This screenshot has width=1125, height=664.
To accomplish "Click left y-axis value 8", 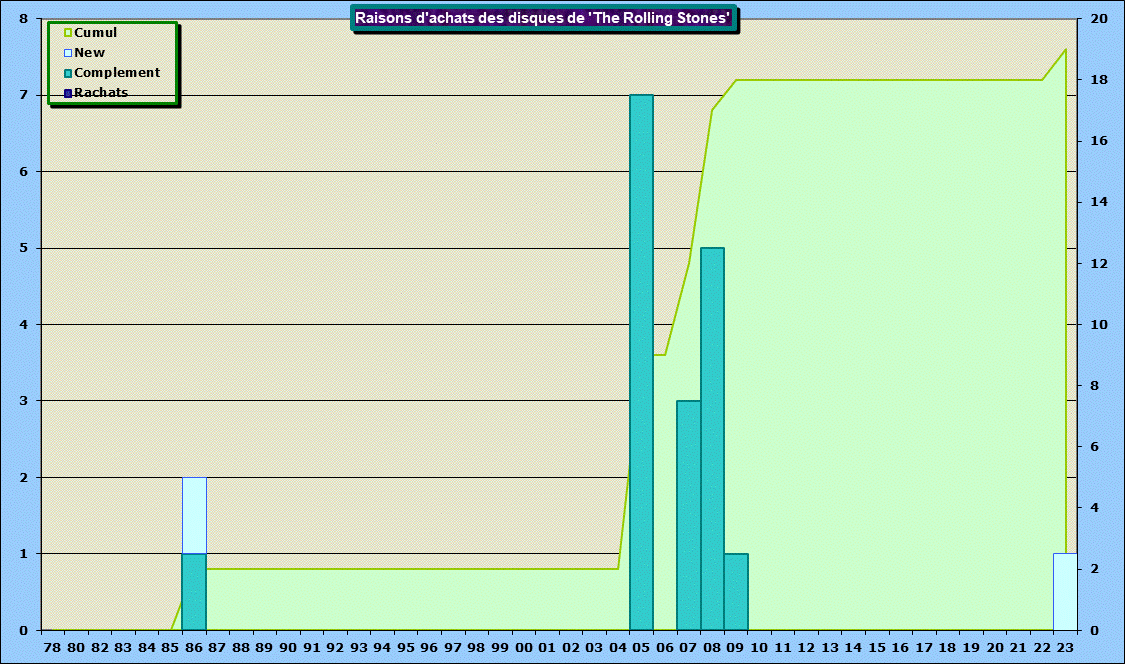I will point(23,19).
